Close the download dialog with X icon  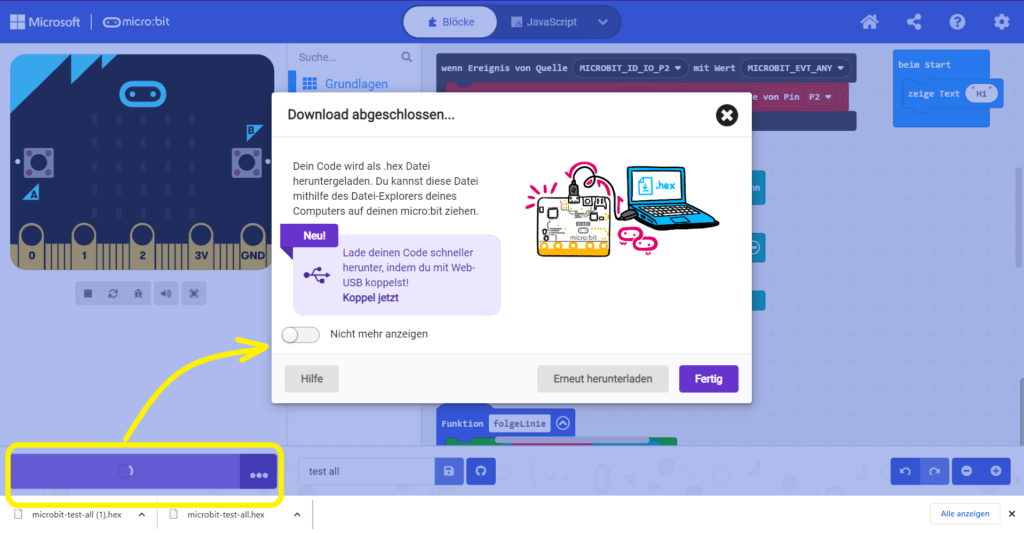click(726, 116)
